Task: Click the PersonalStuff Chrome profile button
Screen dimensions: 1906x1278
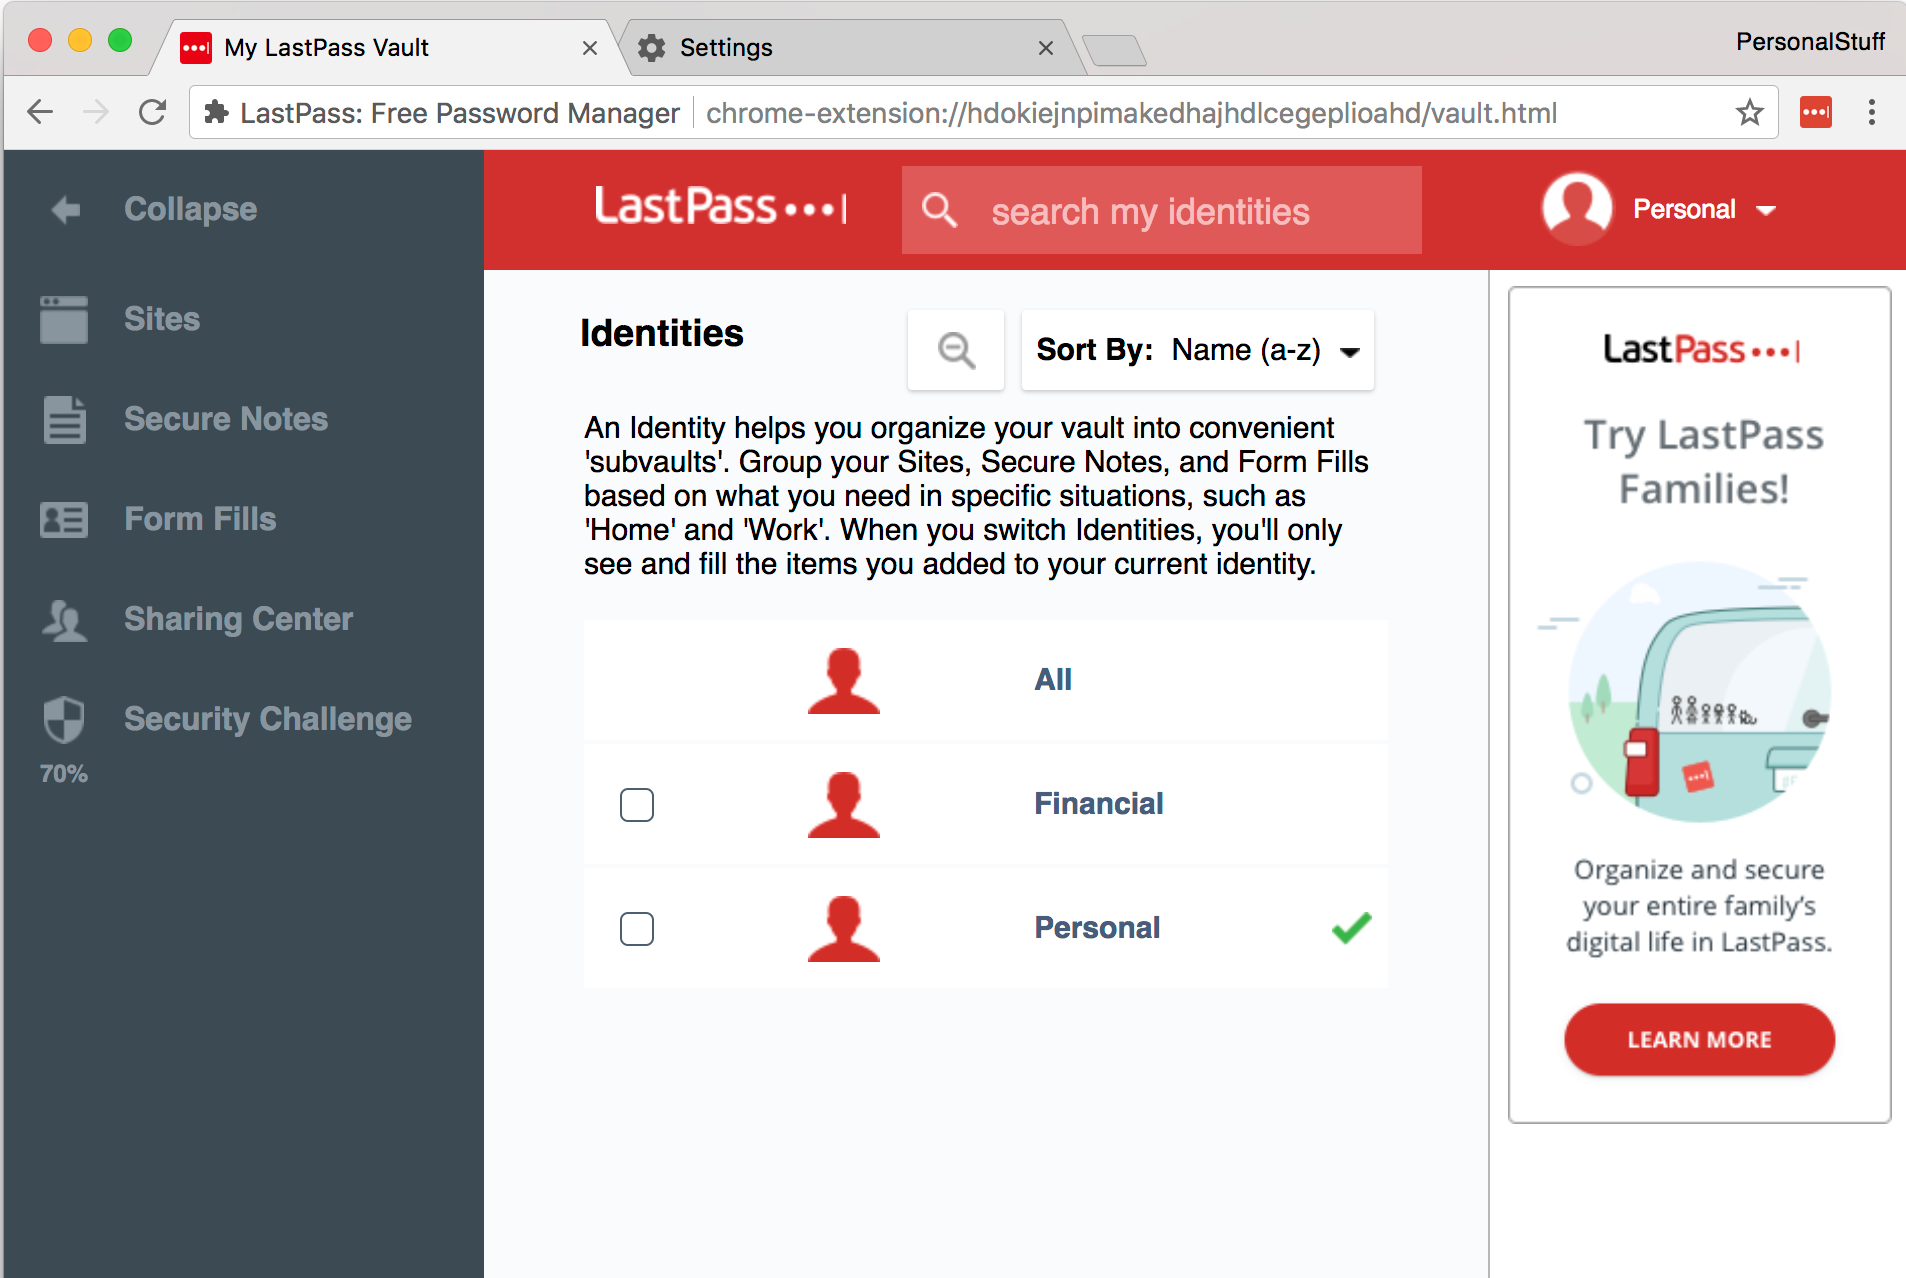Action: coord(1810,42)
